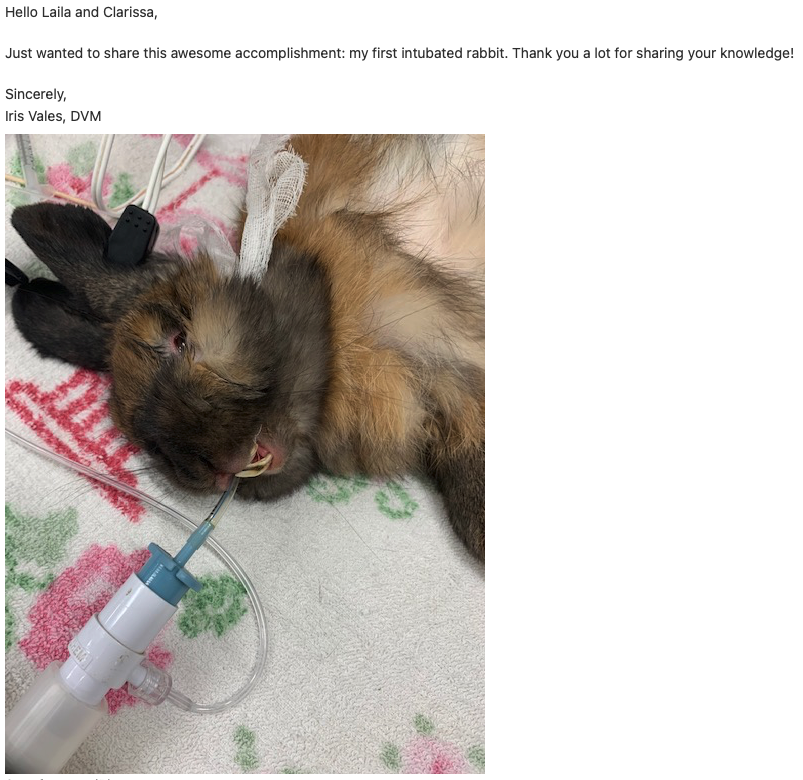
Task: Open the attached rabbit photo
Action: pos(245,453)
